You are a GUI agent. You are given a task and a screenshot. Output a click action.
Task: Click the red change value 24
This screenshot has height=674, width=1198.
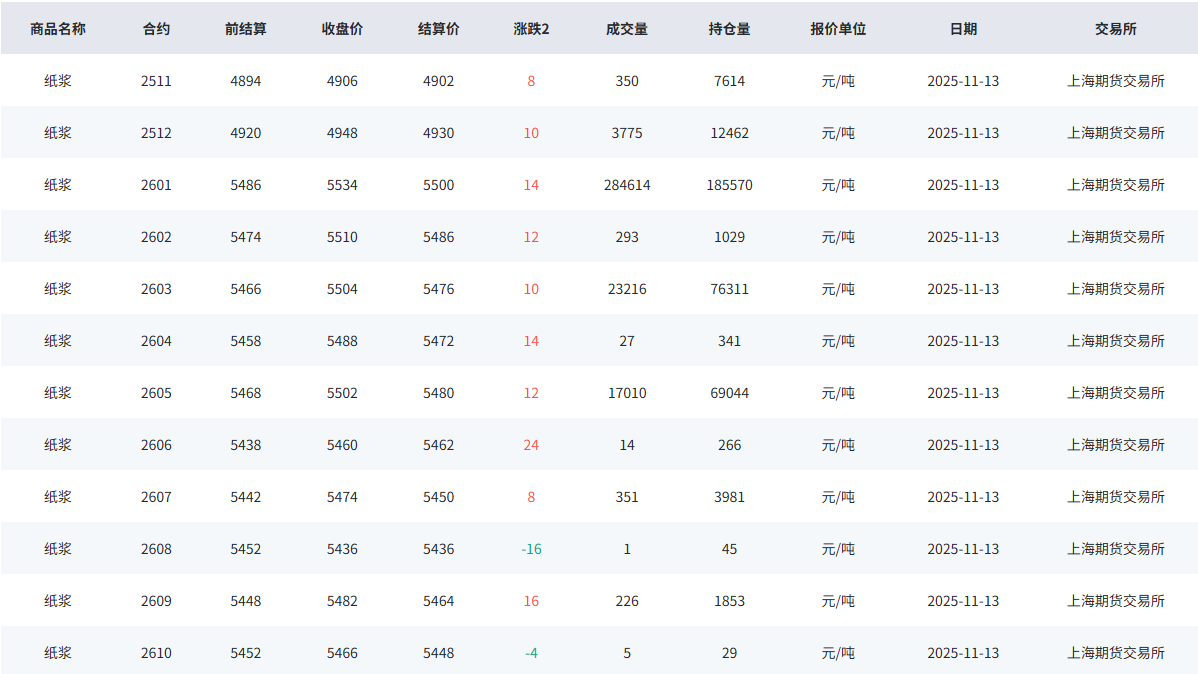[x=531, y=445]
